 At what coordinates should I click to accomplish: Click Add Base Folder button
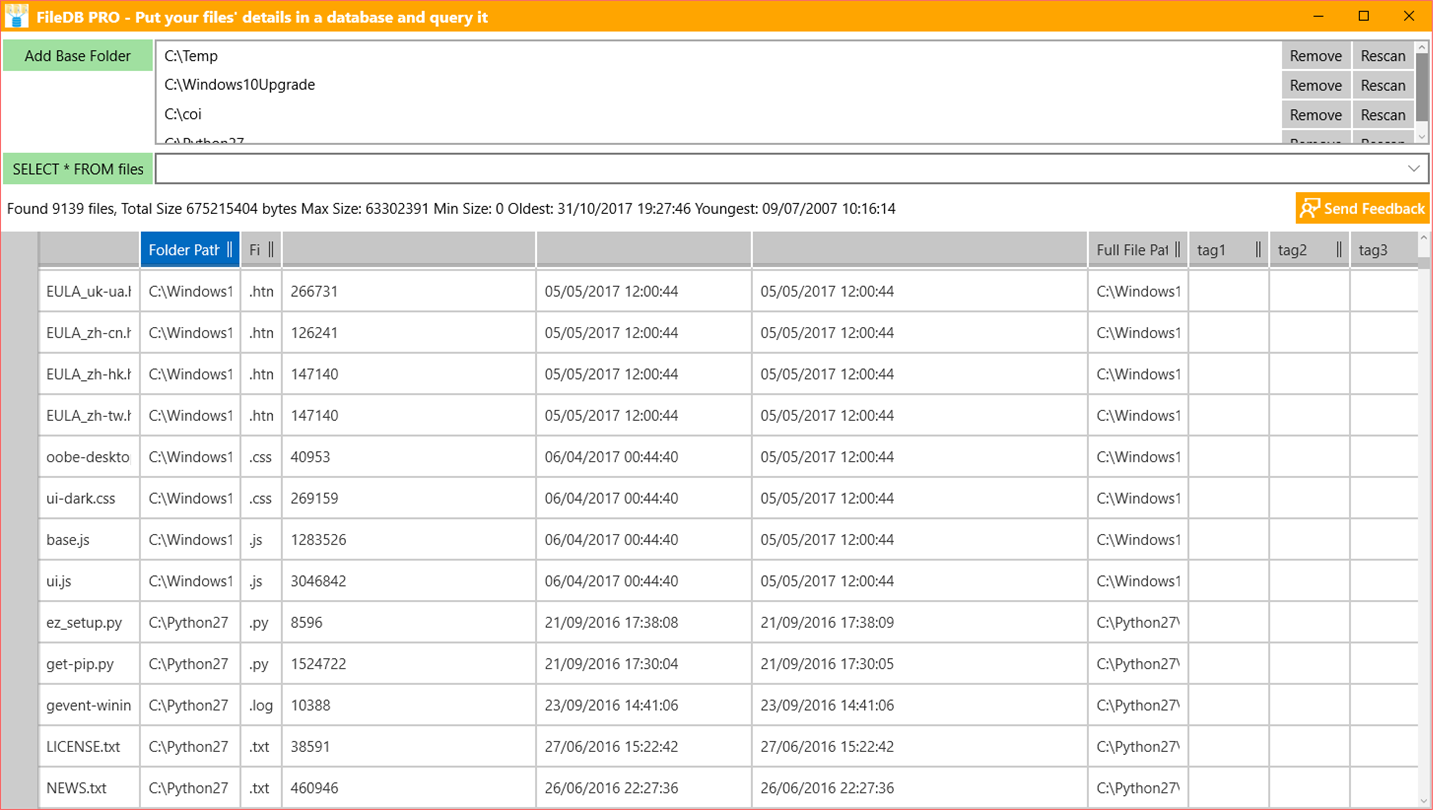[x=78, y=56]
